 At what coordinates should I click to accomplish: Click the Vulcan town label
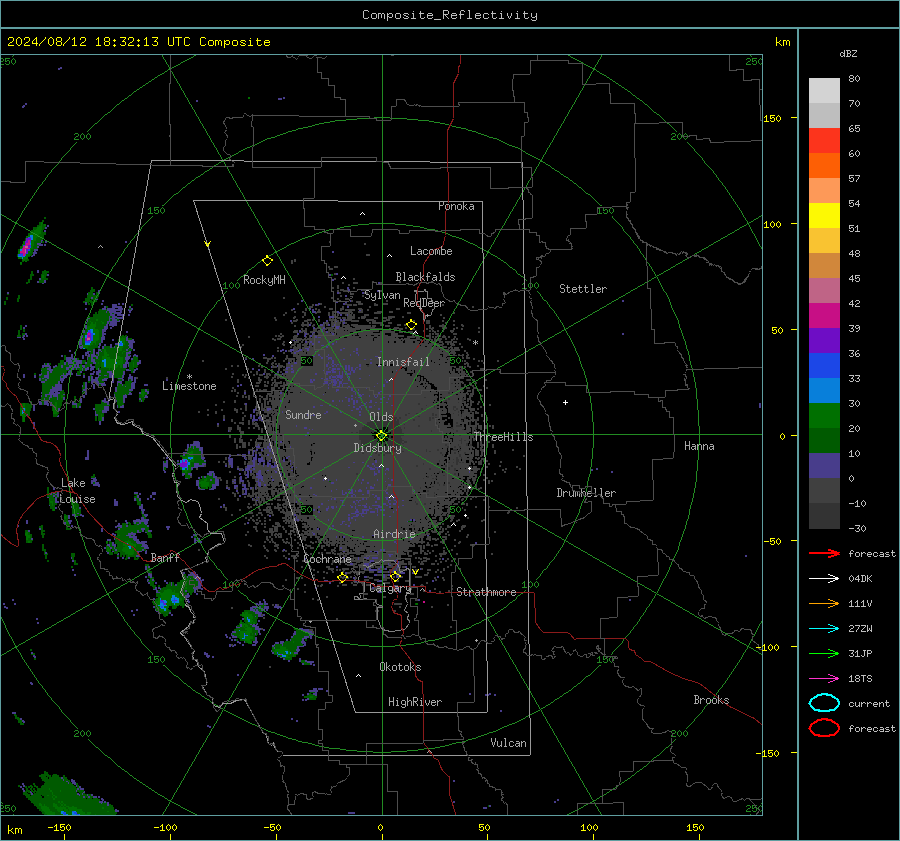coord(508,743)
